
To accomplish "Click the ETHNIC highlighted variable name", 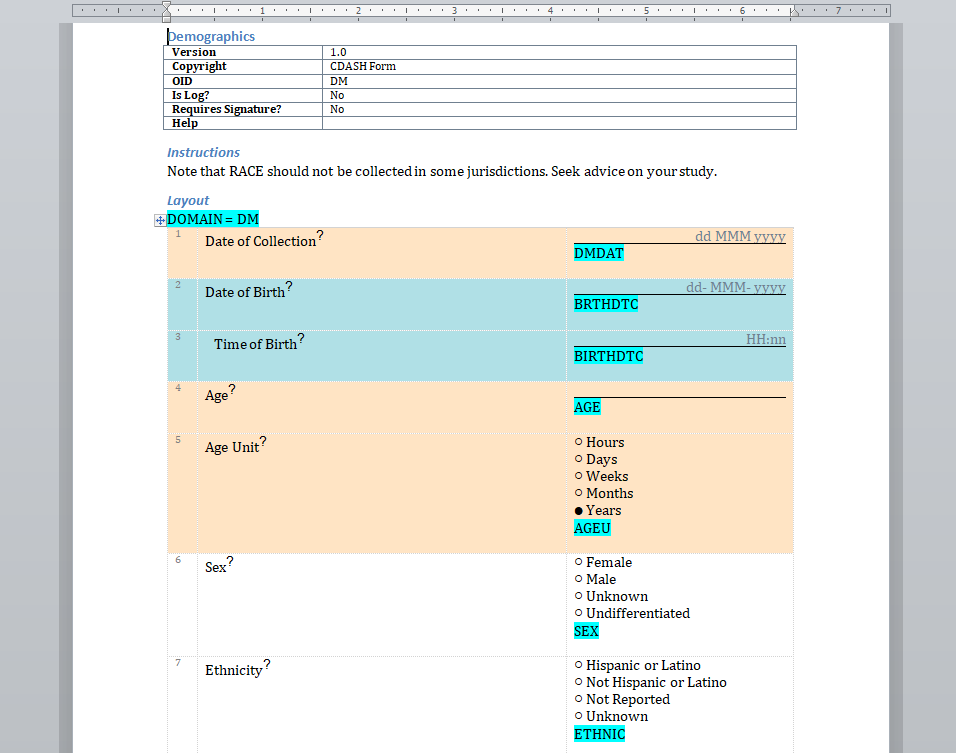I will pos(599,734).
